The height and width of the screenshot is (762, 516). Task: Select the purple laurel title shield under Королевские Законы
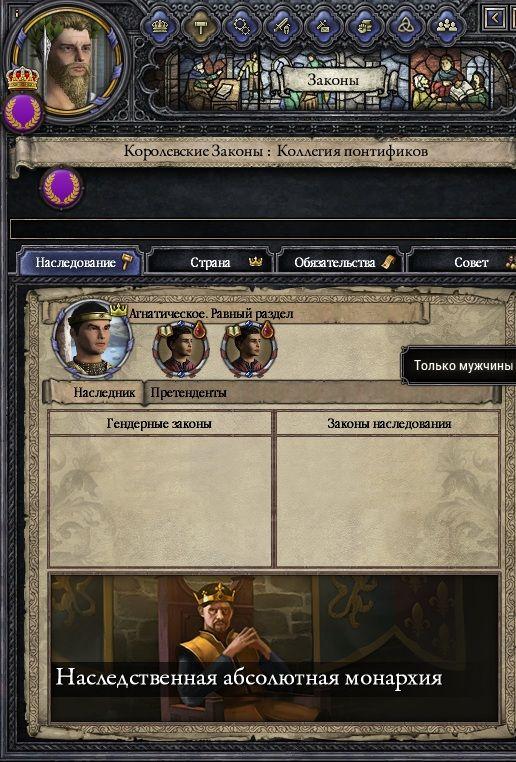[62, 188]
